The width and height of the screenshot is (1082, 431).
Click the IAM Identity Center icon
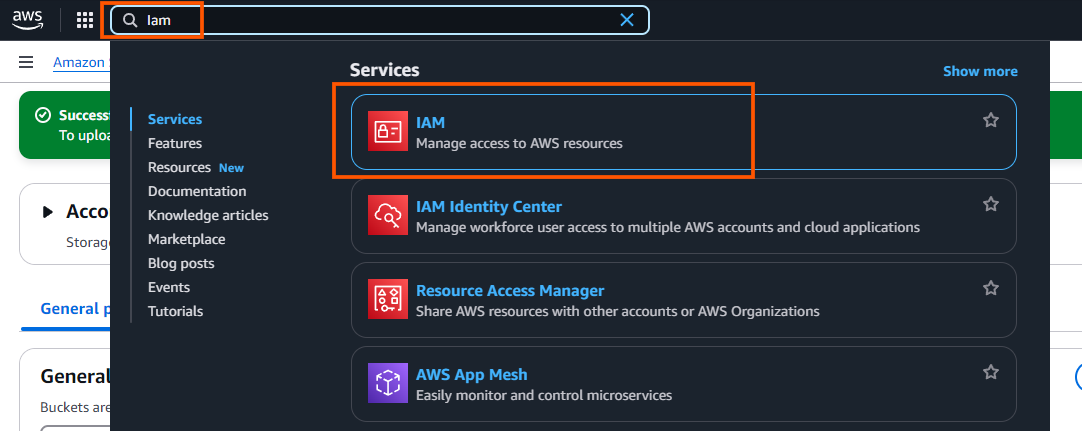(x=387, y=216)
